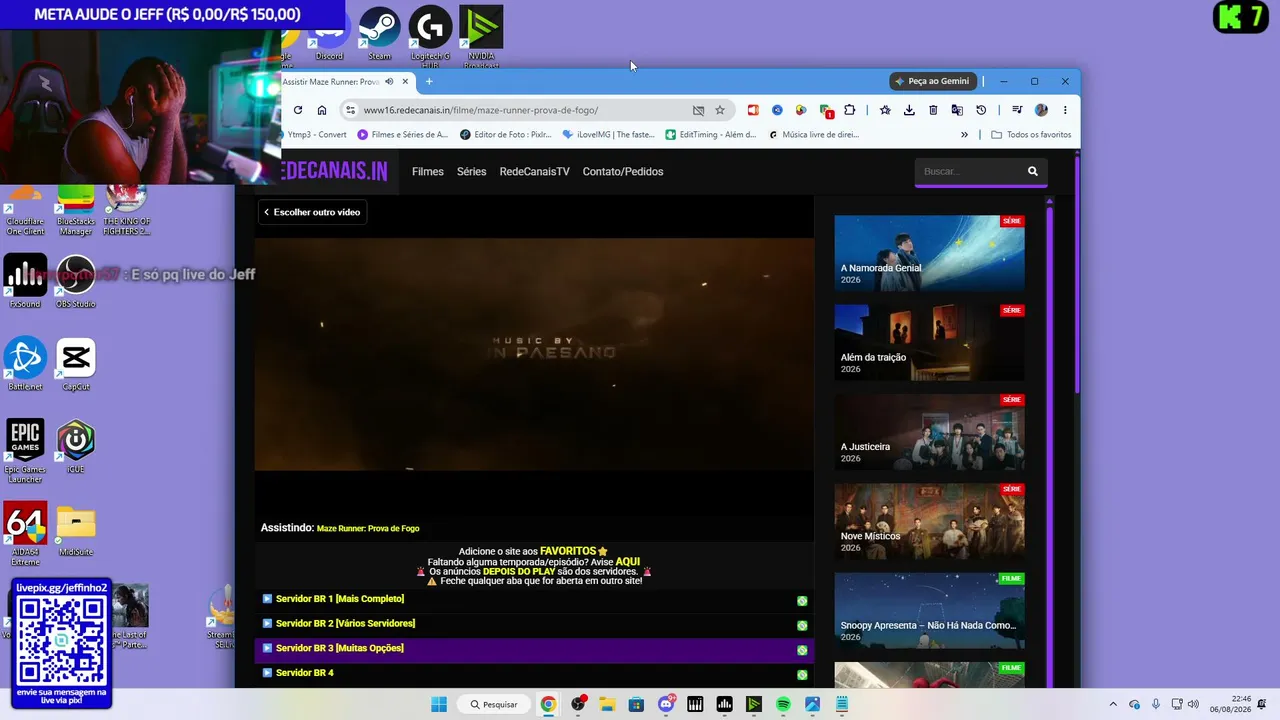Viewport: 1280px width, 720px height.
Task: Open the Nove Místicos thumbnail
Action: click(x=929, y=521)
